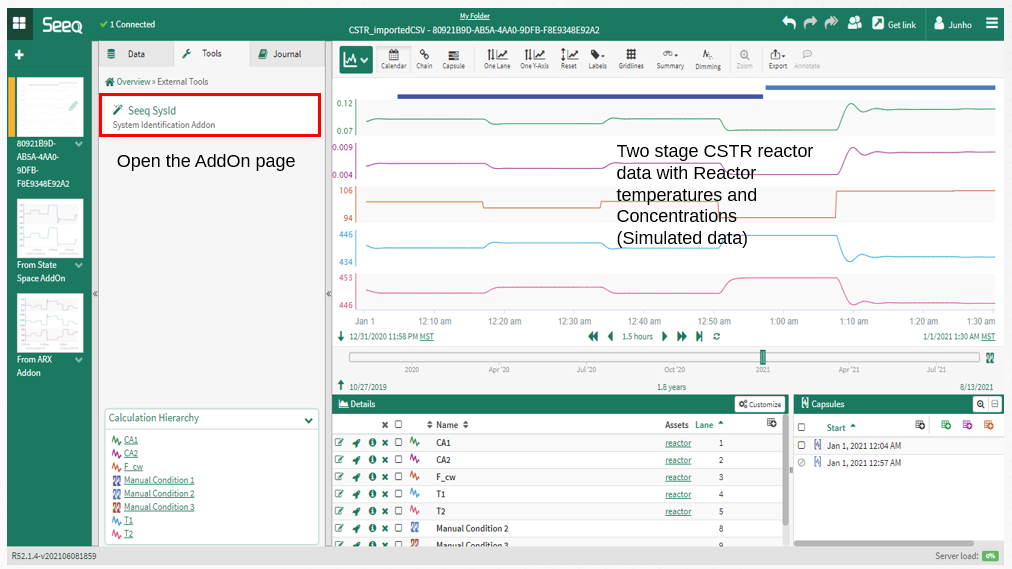Click the Dimming toolbar icon
Viewport: 1012px width, 569px height.
point(708,59)
